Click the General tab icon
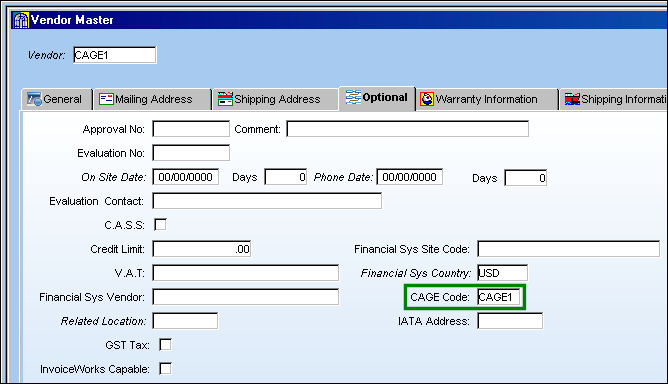 (34, 99)
